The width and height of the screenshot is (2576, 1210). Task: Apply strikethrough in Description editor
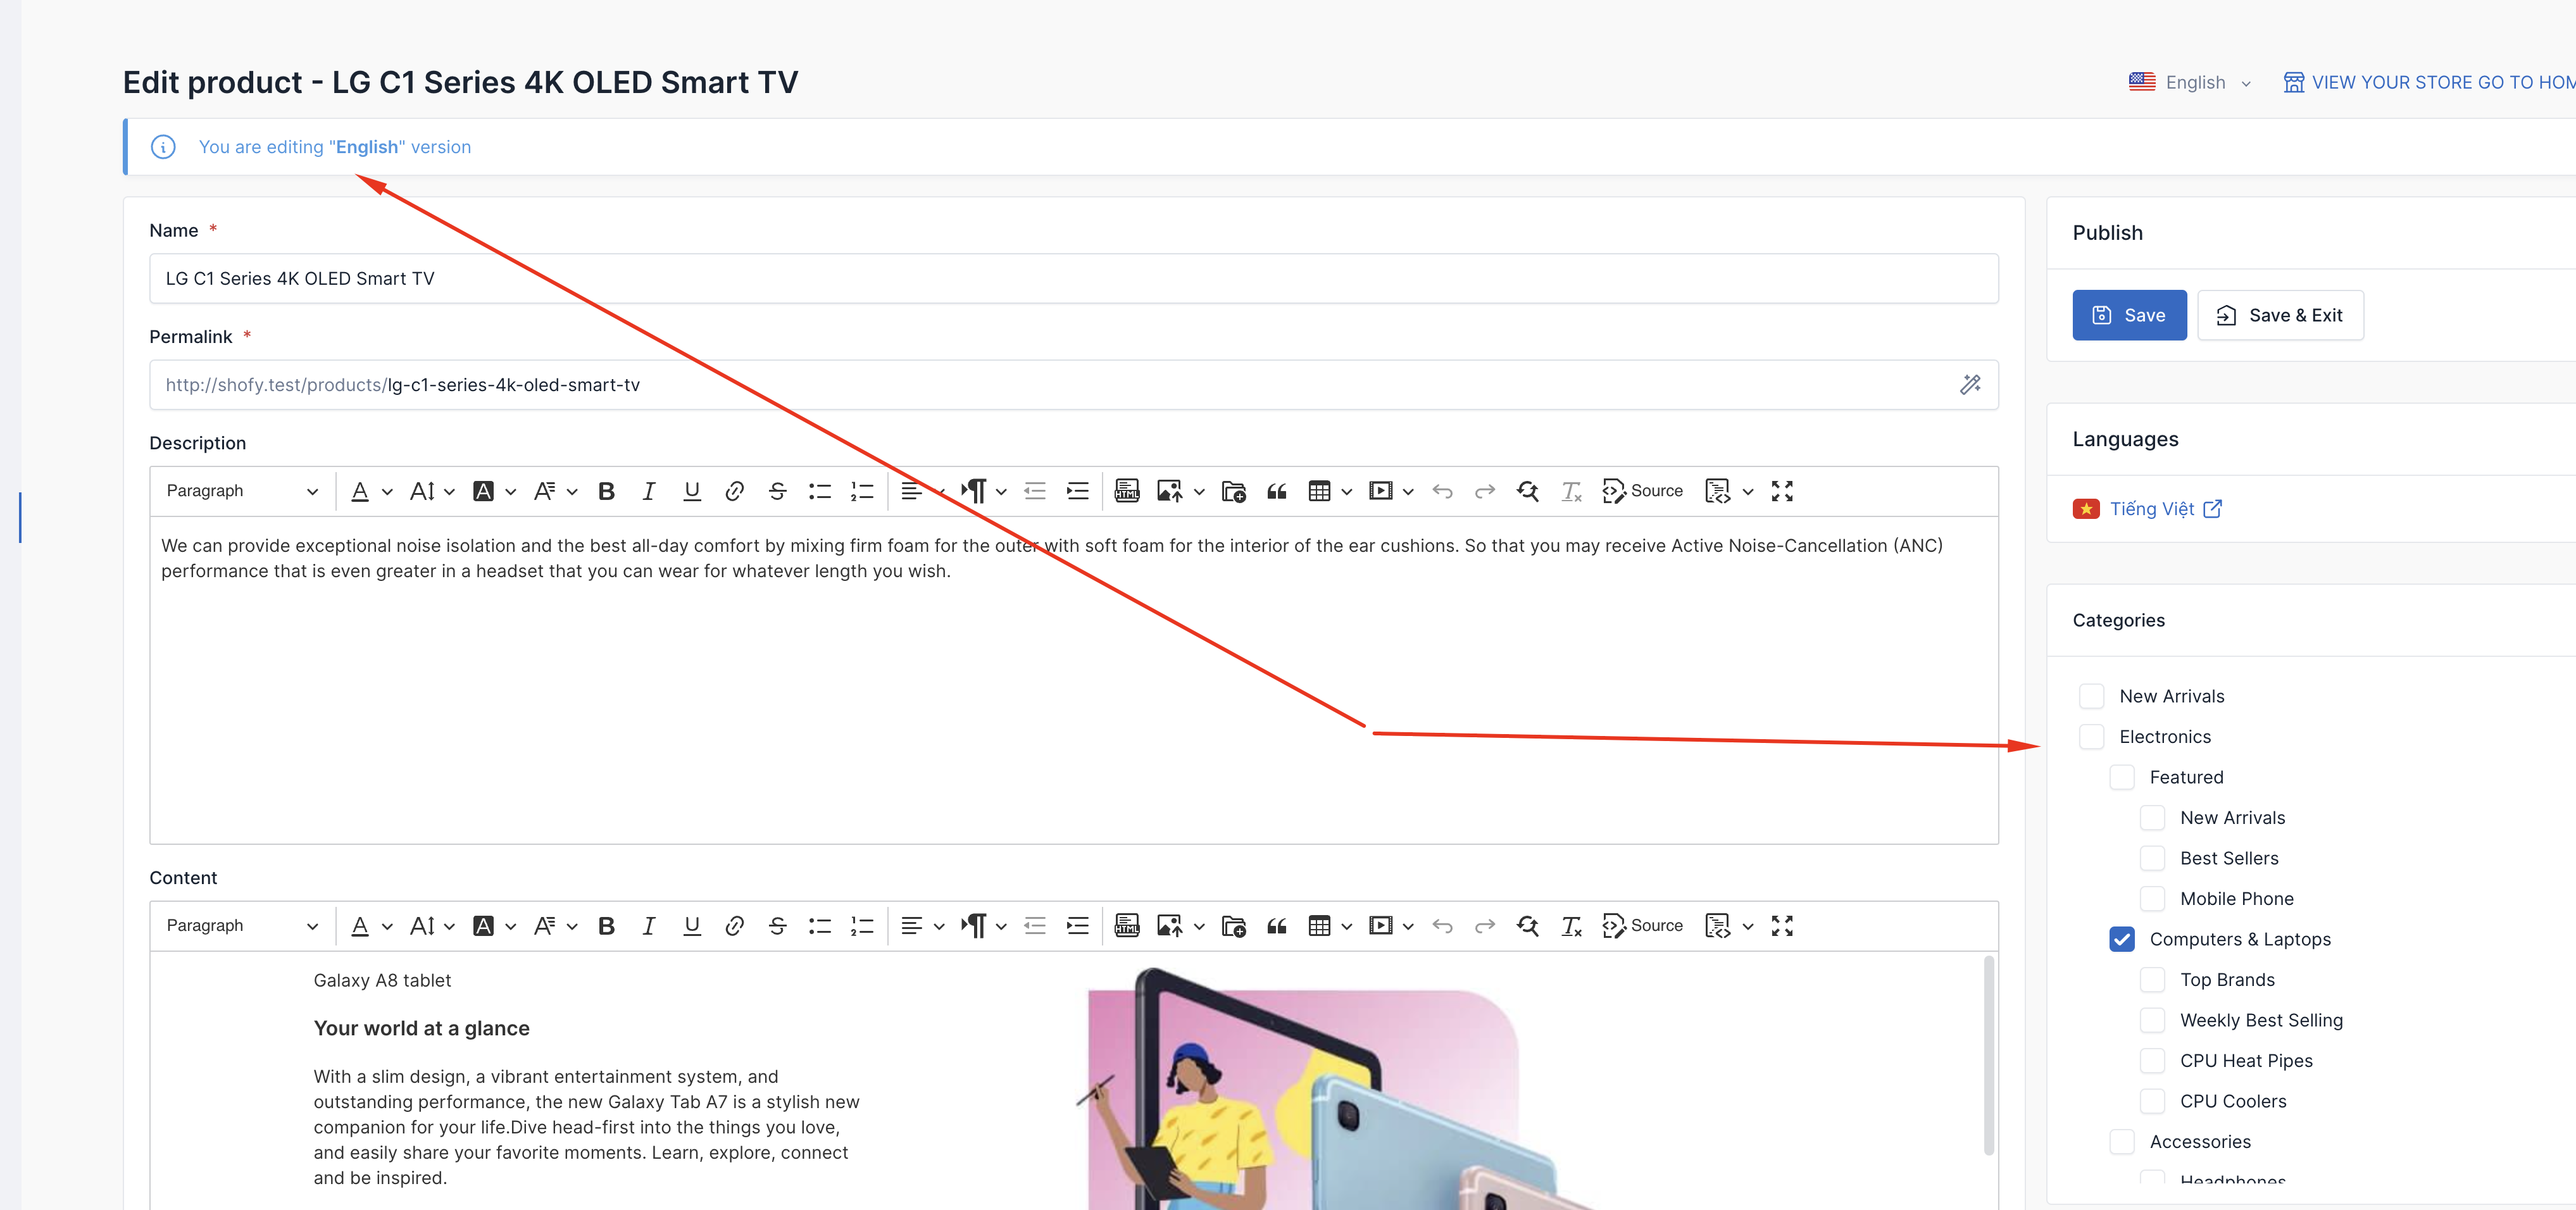click(x=777, y=491)
